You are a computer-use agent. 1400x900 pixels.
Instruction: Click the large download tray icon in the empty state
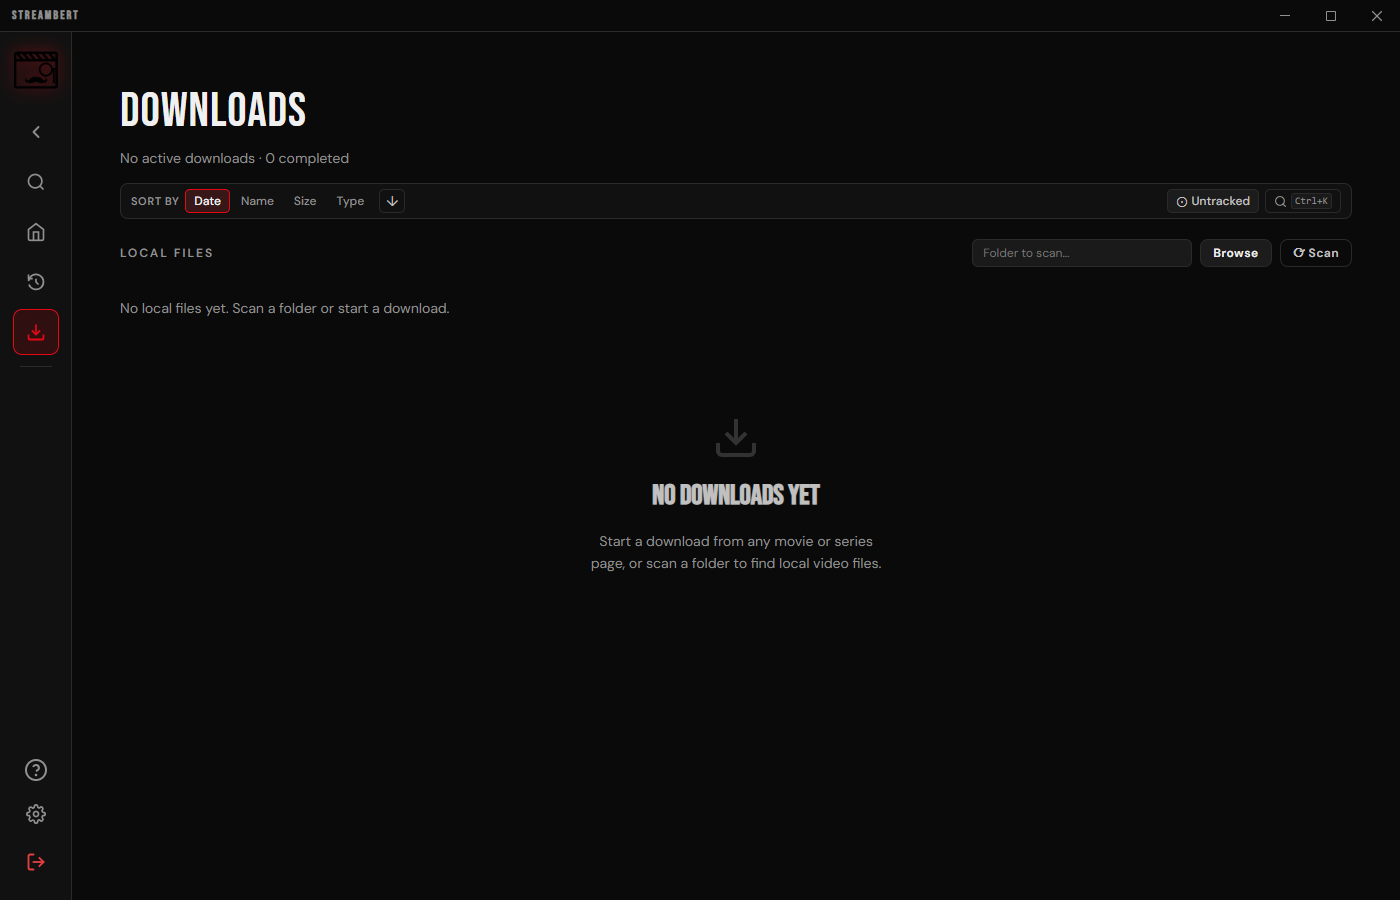(736, 438)
